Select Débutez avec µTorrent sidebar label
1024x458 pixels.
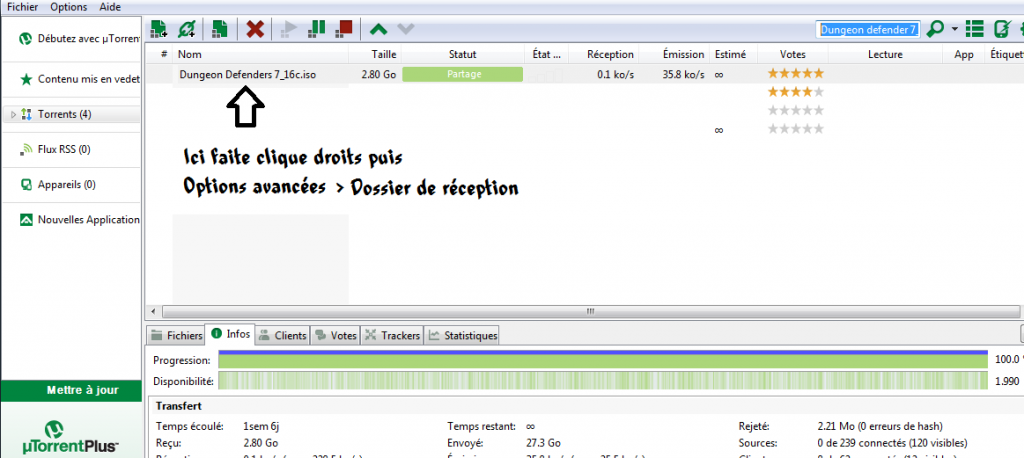tap(89, 39)
